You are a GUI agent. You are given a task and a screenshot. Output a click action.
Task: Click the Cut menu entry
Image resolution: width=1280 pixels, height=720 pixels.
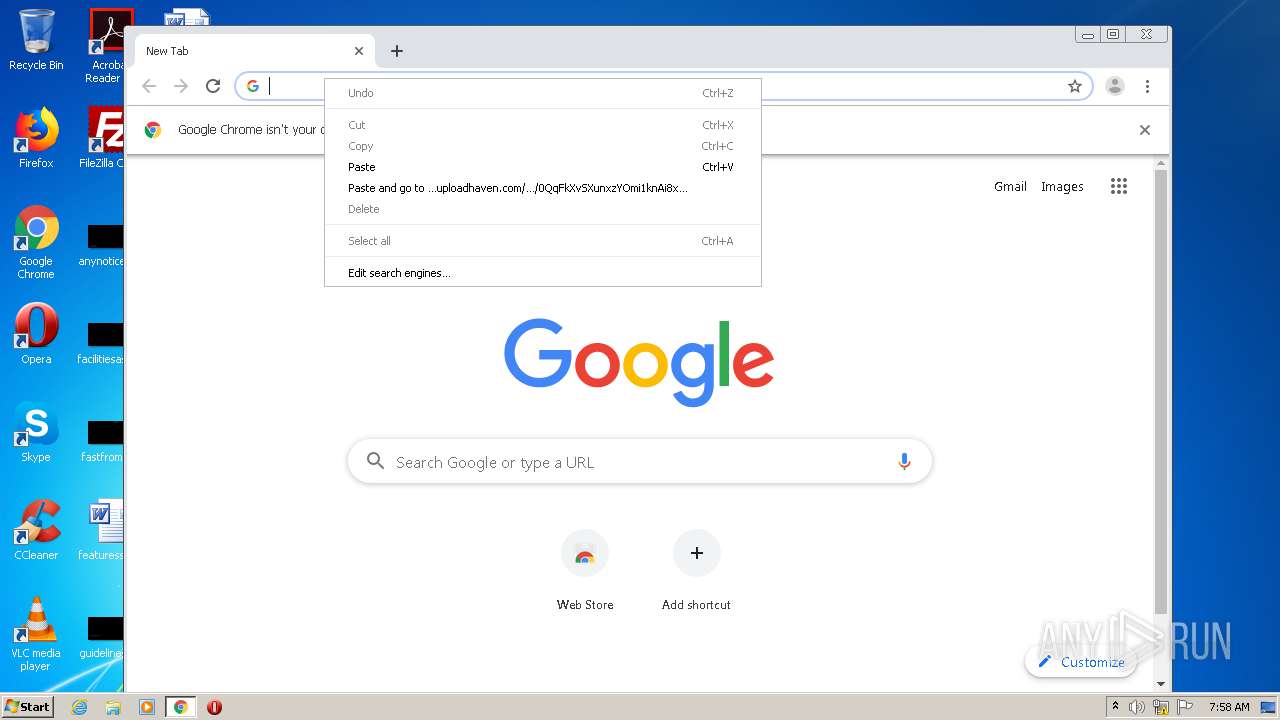point(543,125)
